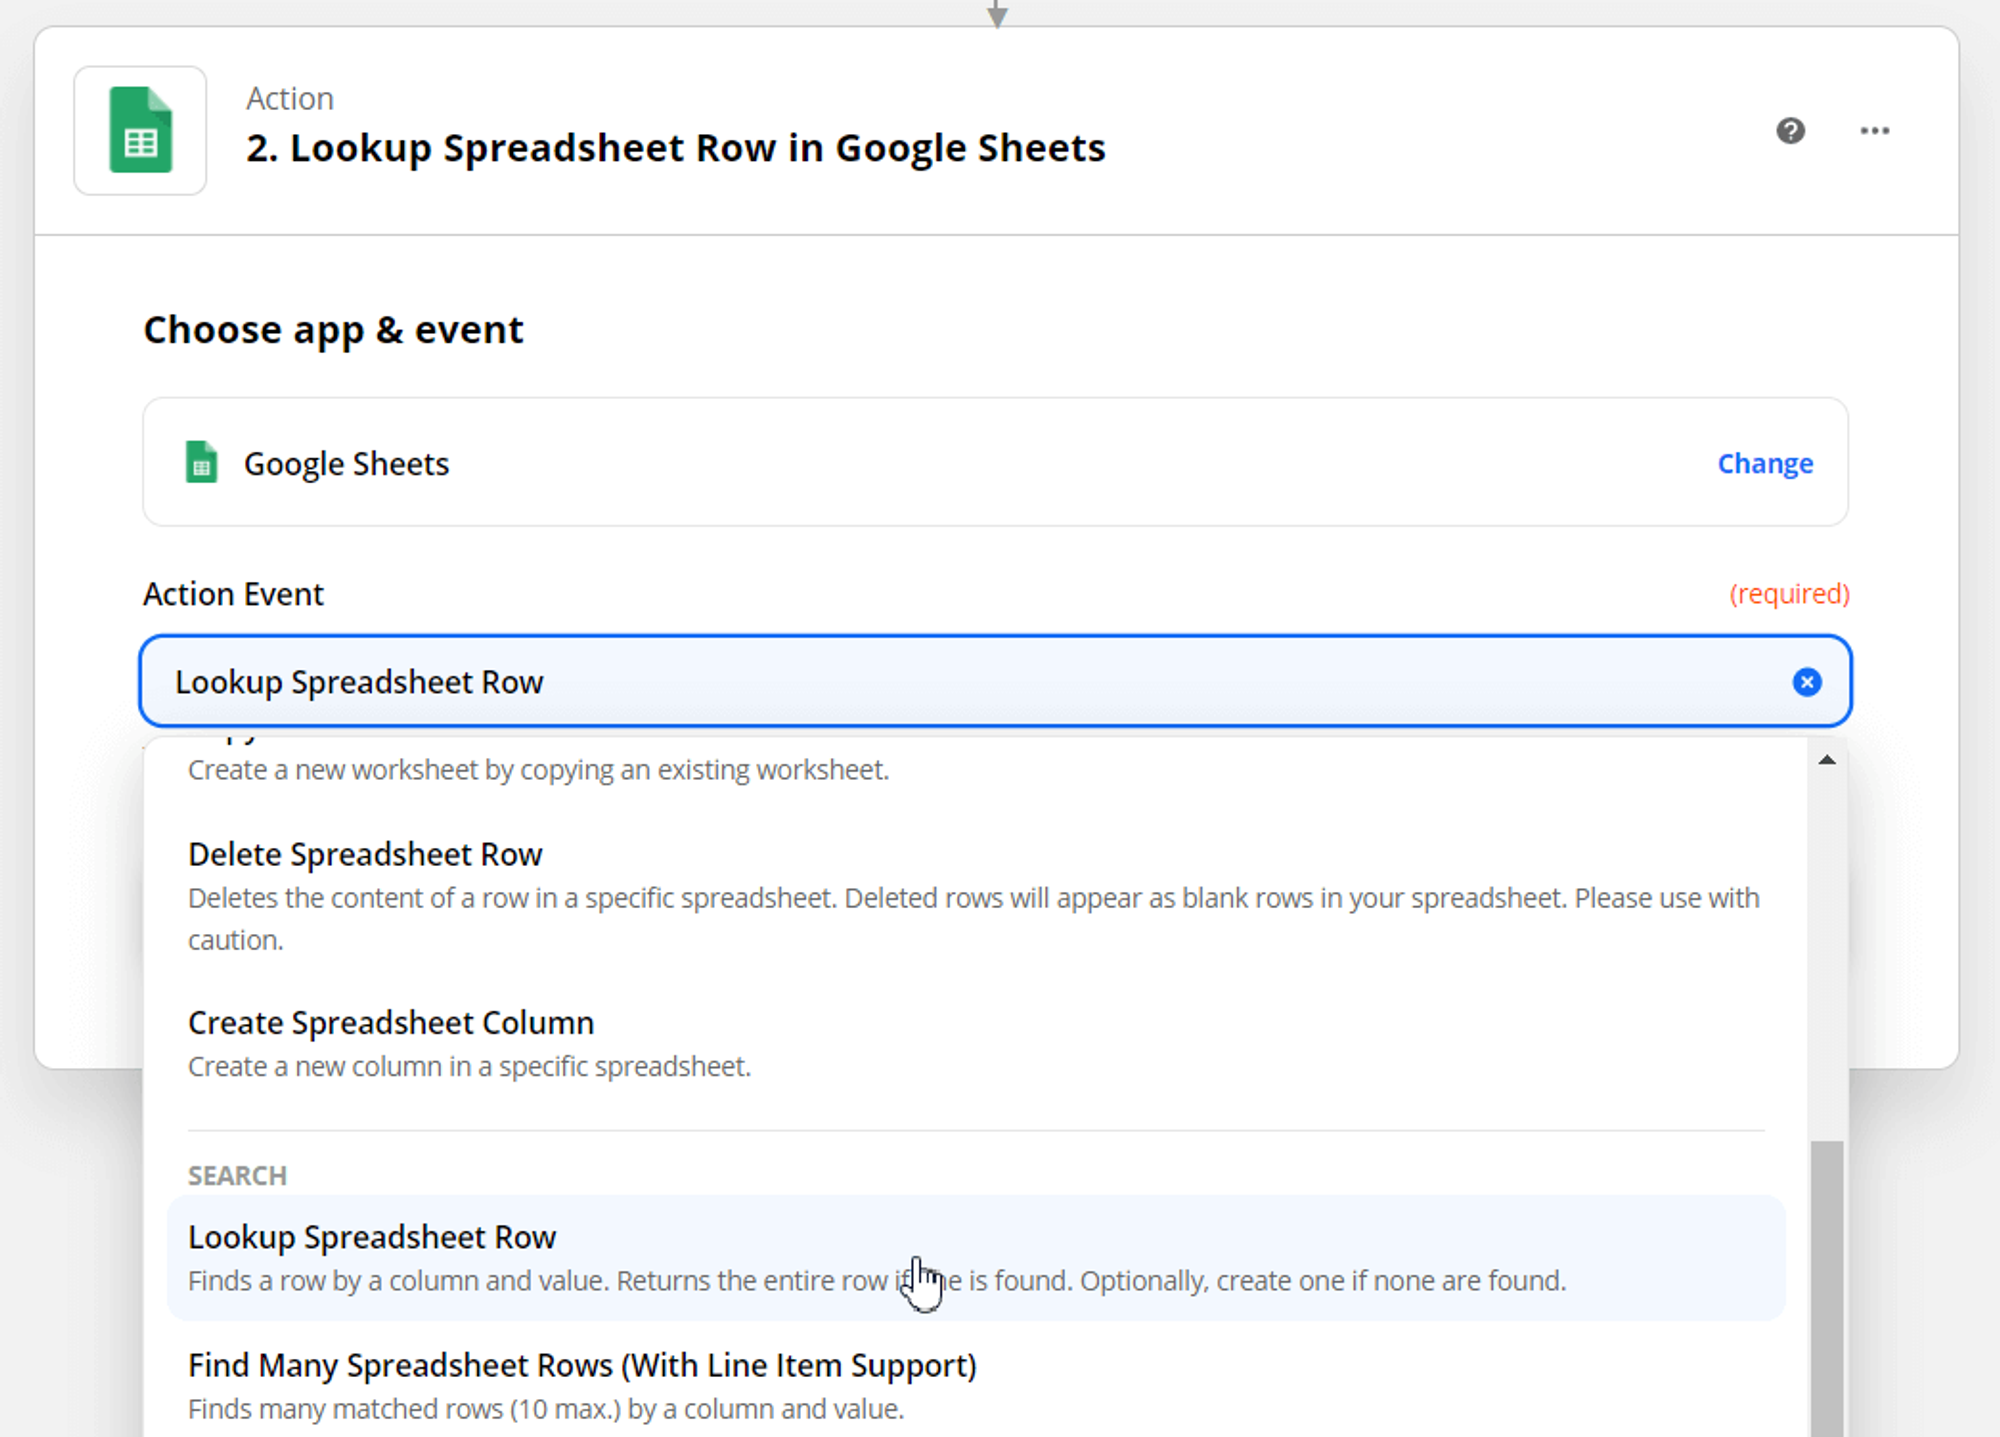Click the "Action Event" label

click(233, 594)
